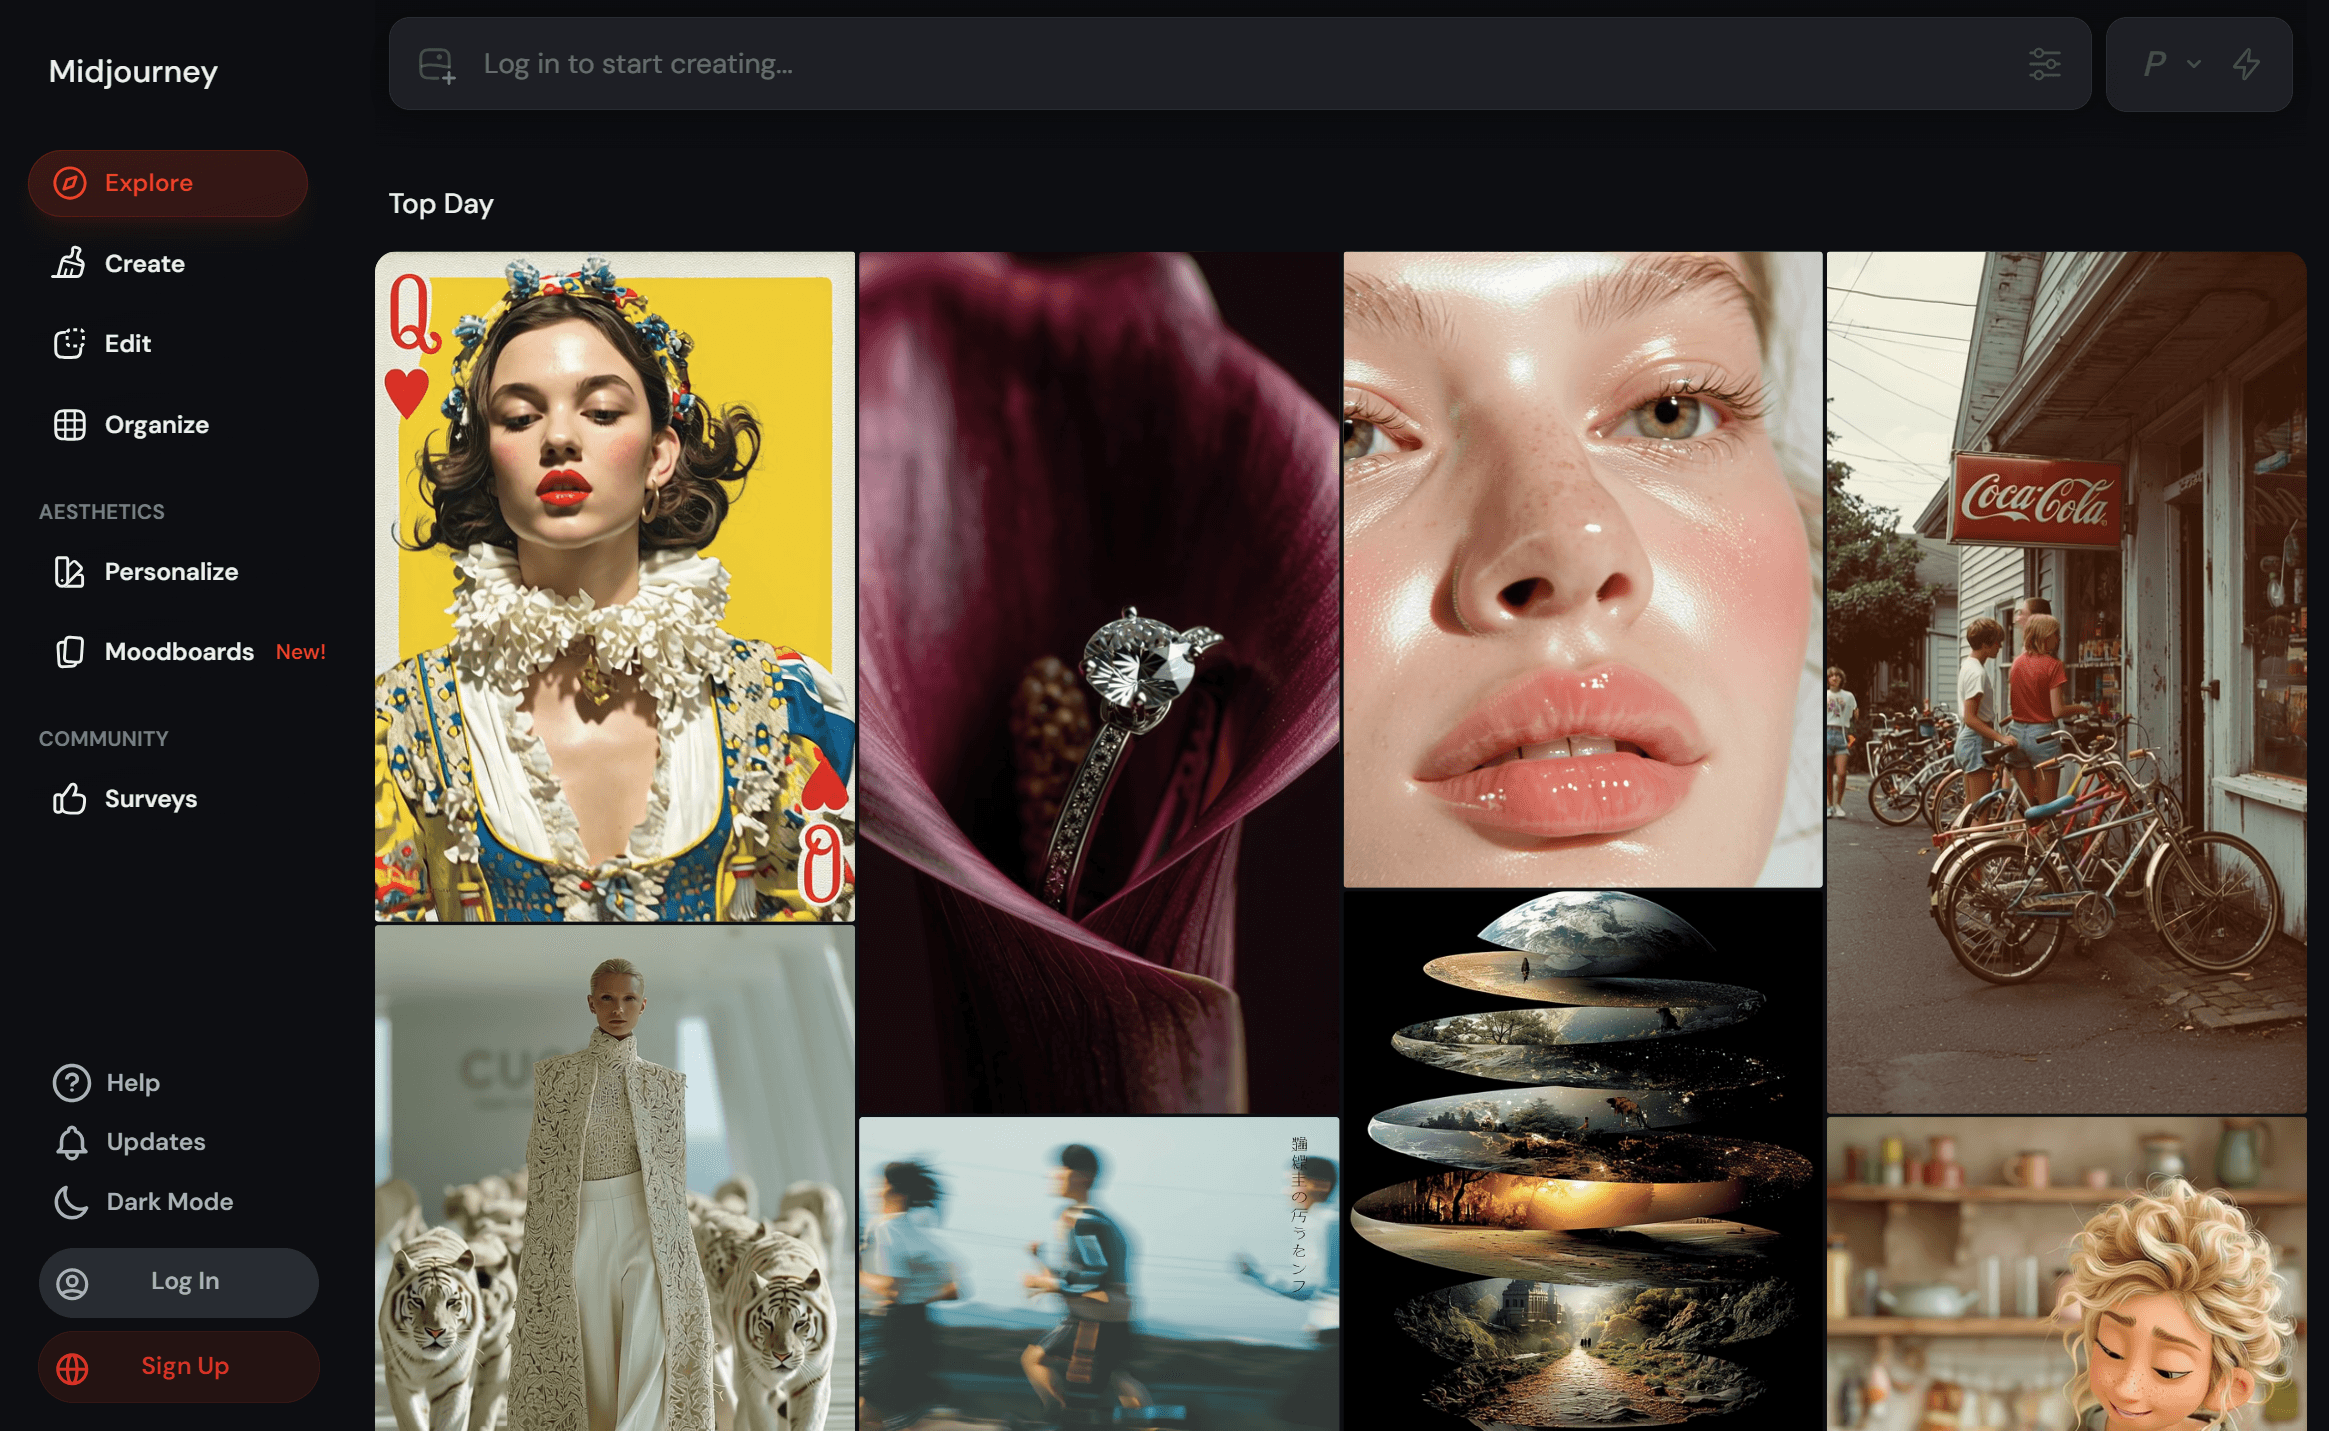The height and width of the screenshot is (1431, 2329).
Task: Click the Edit dotted-square icon
Action: tap(69, 344)
